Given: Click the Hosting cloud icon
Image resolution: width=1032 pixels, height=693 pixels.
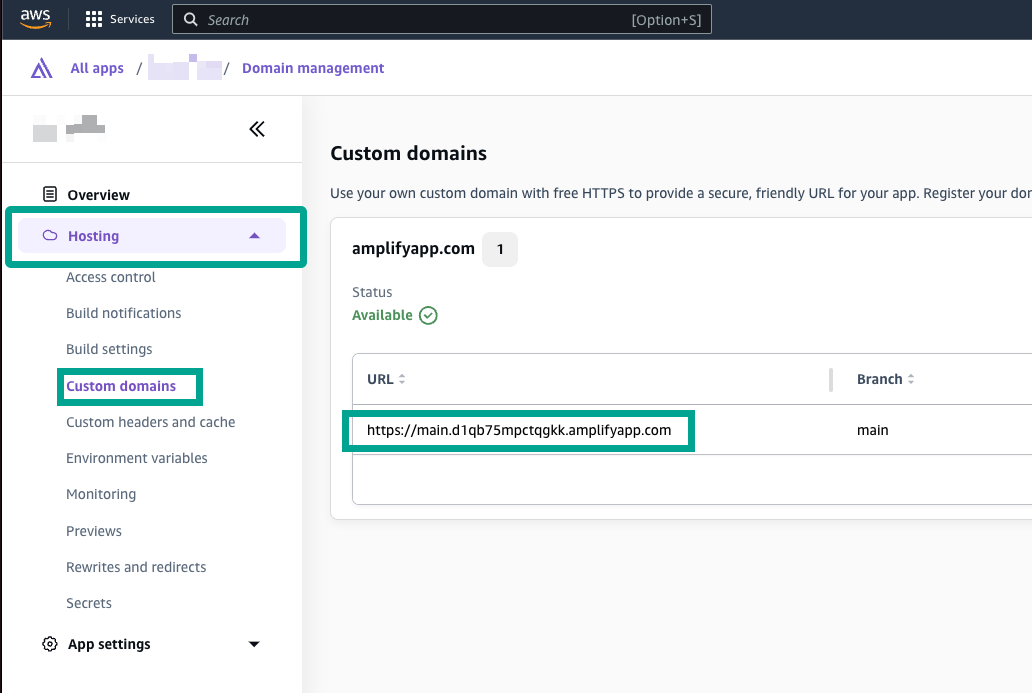Looking at the screenshot, I should pyautogui.click(x=49, y=236).
